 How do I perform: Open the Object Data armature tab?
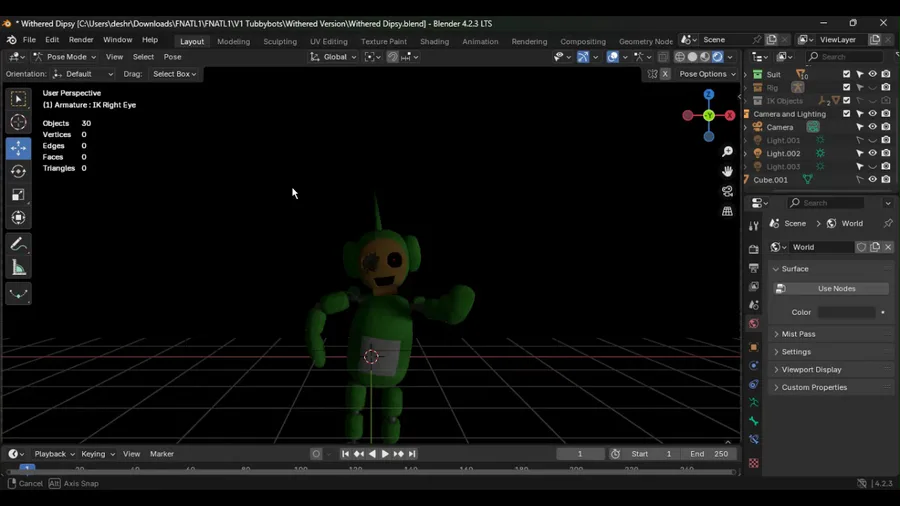pyautogui.click(x=754, y=403)
